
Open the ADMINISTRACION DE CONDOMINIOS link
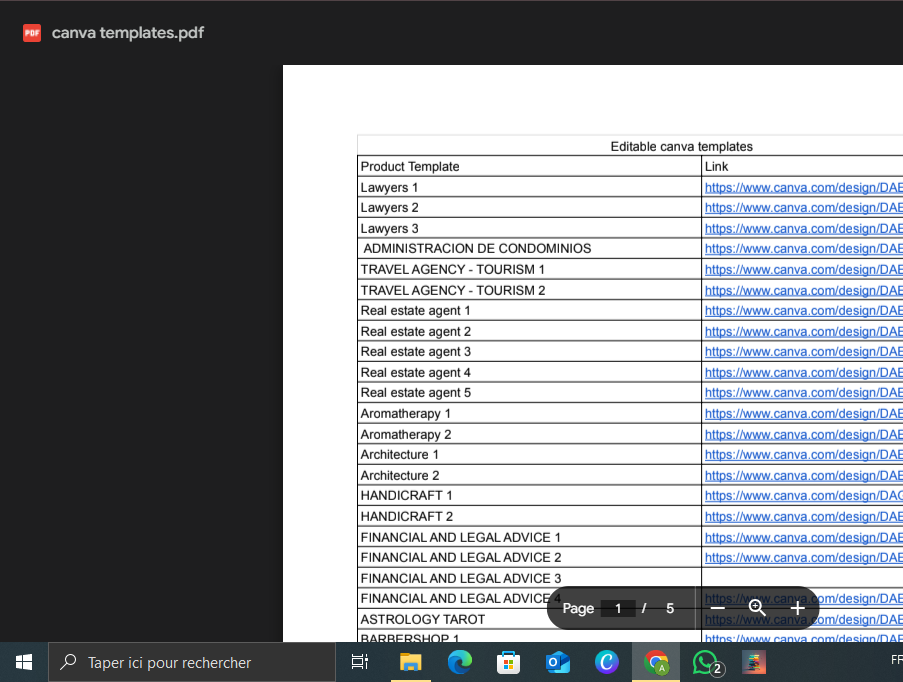(804, 249)
